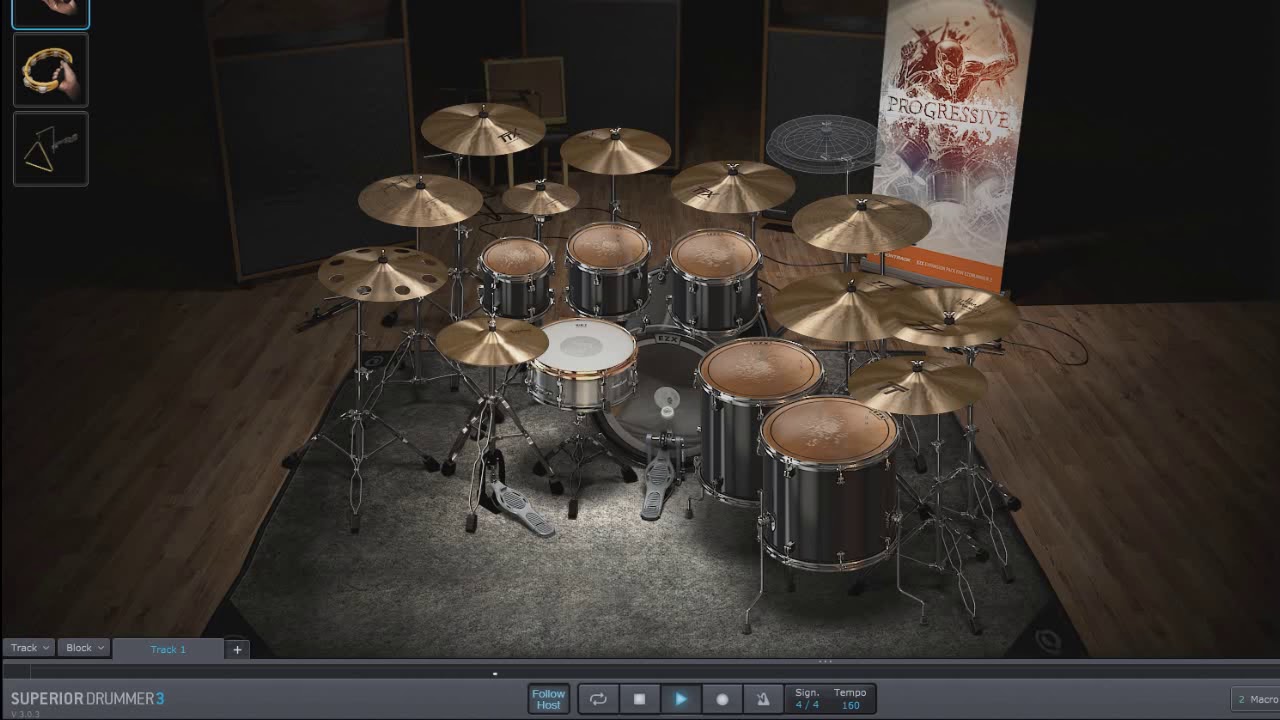This screenshot has width=1280, height=720.
Task: Select the tambourine percussion thumbnail
Action: point(51,70)
